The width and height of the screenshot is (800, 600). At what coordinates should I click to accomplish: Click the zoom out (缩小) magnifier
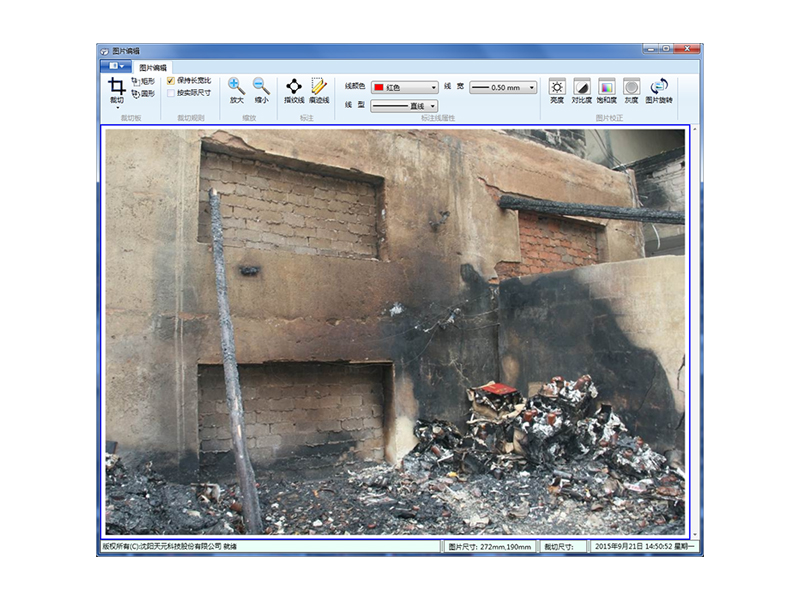(261, 90)
